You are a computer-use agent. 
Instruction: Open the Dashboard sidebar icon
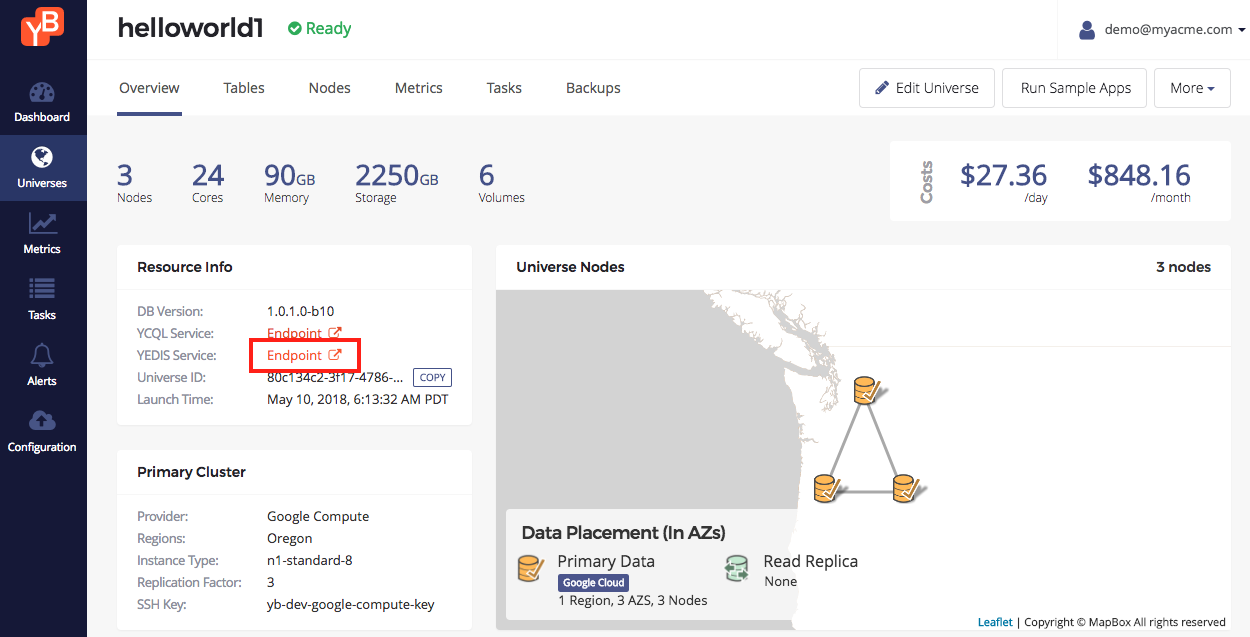pos(42,93)
